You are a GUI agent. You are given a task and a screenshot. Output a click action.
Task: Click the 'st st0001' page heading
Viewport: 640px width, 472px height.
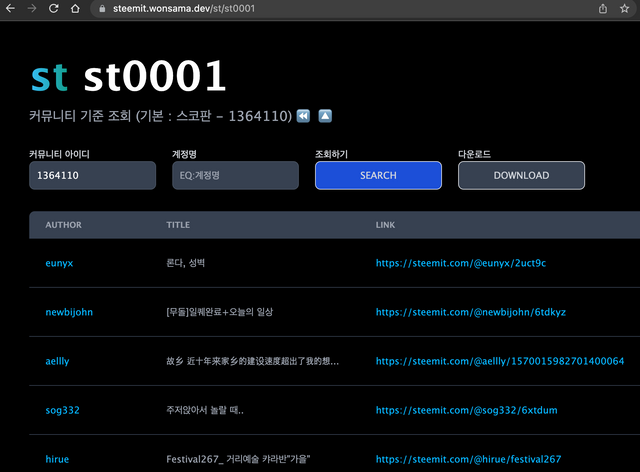[x=128, y=76]
